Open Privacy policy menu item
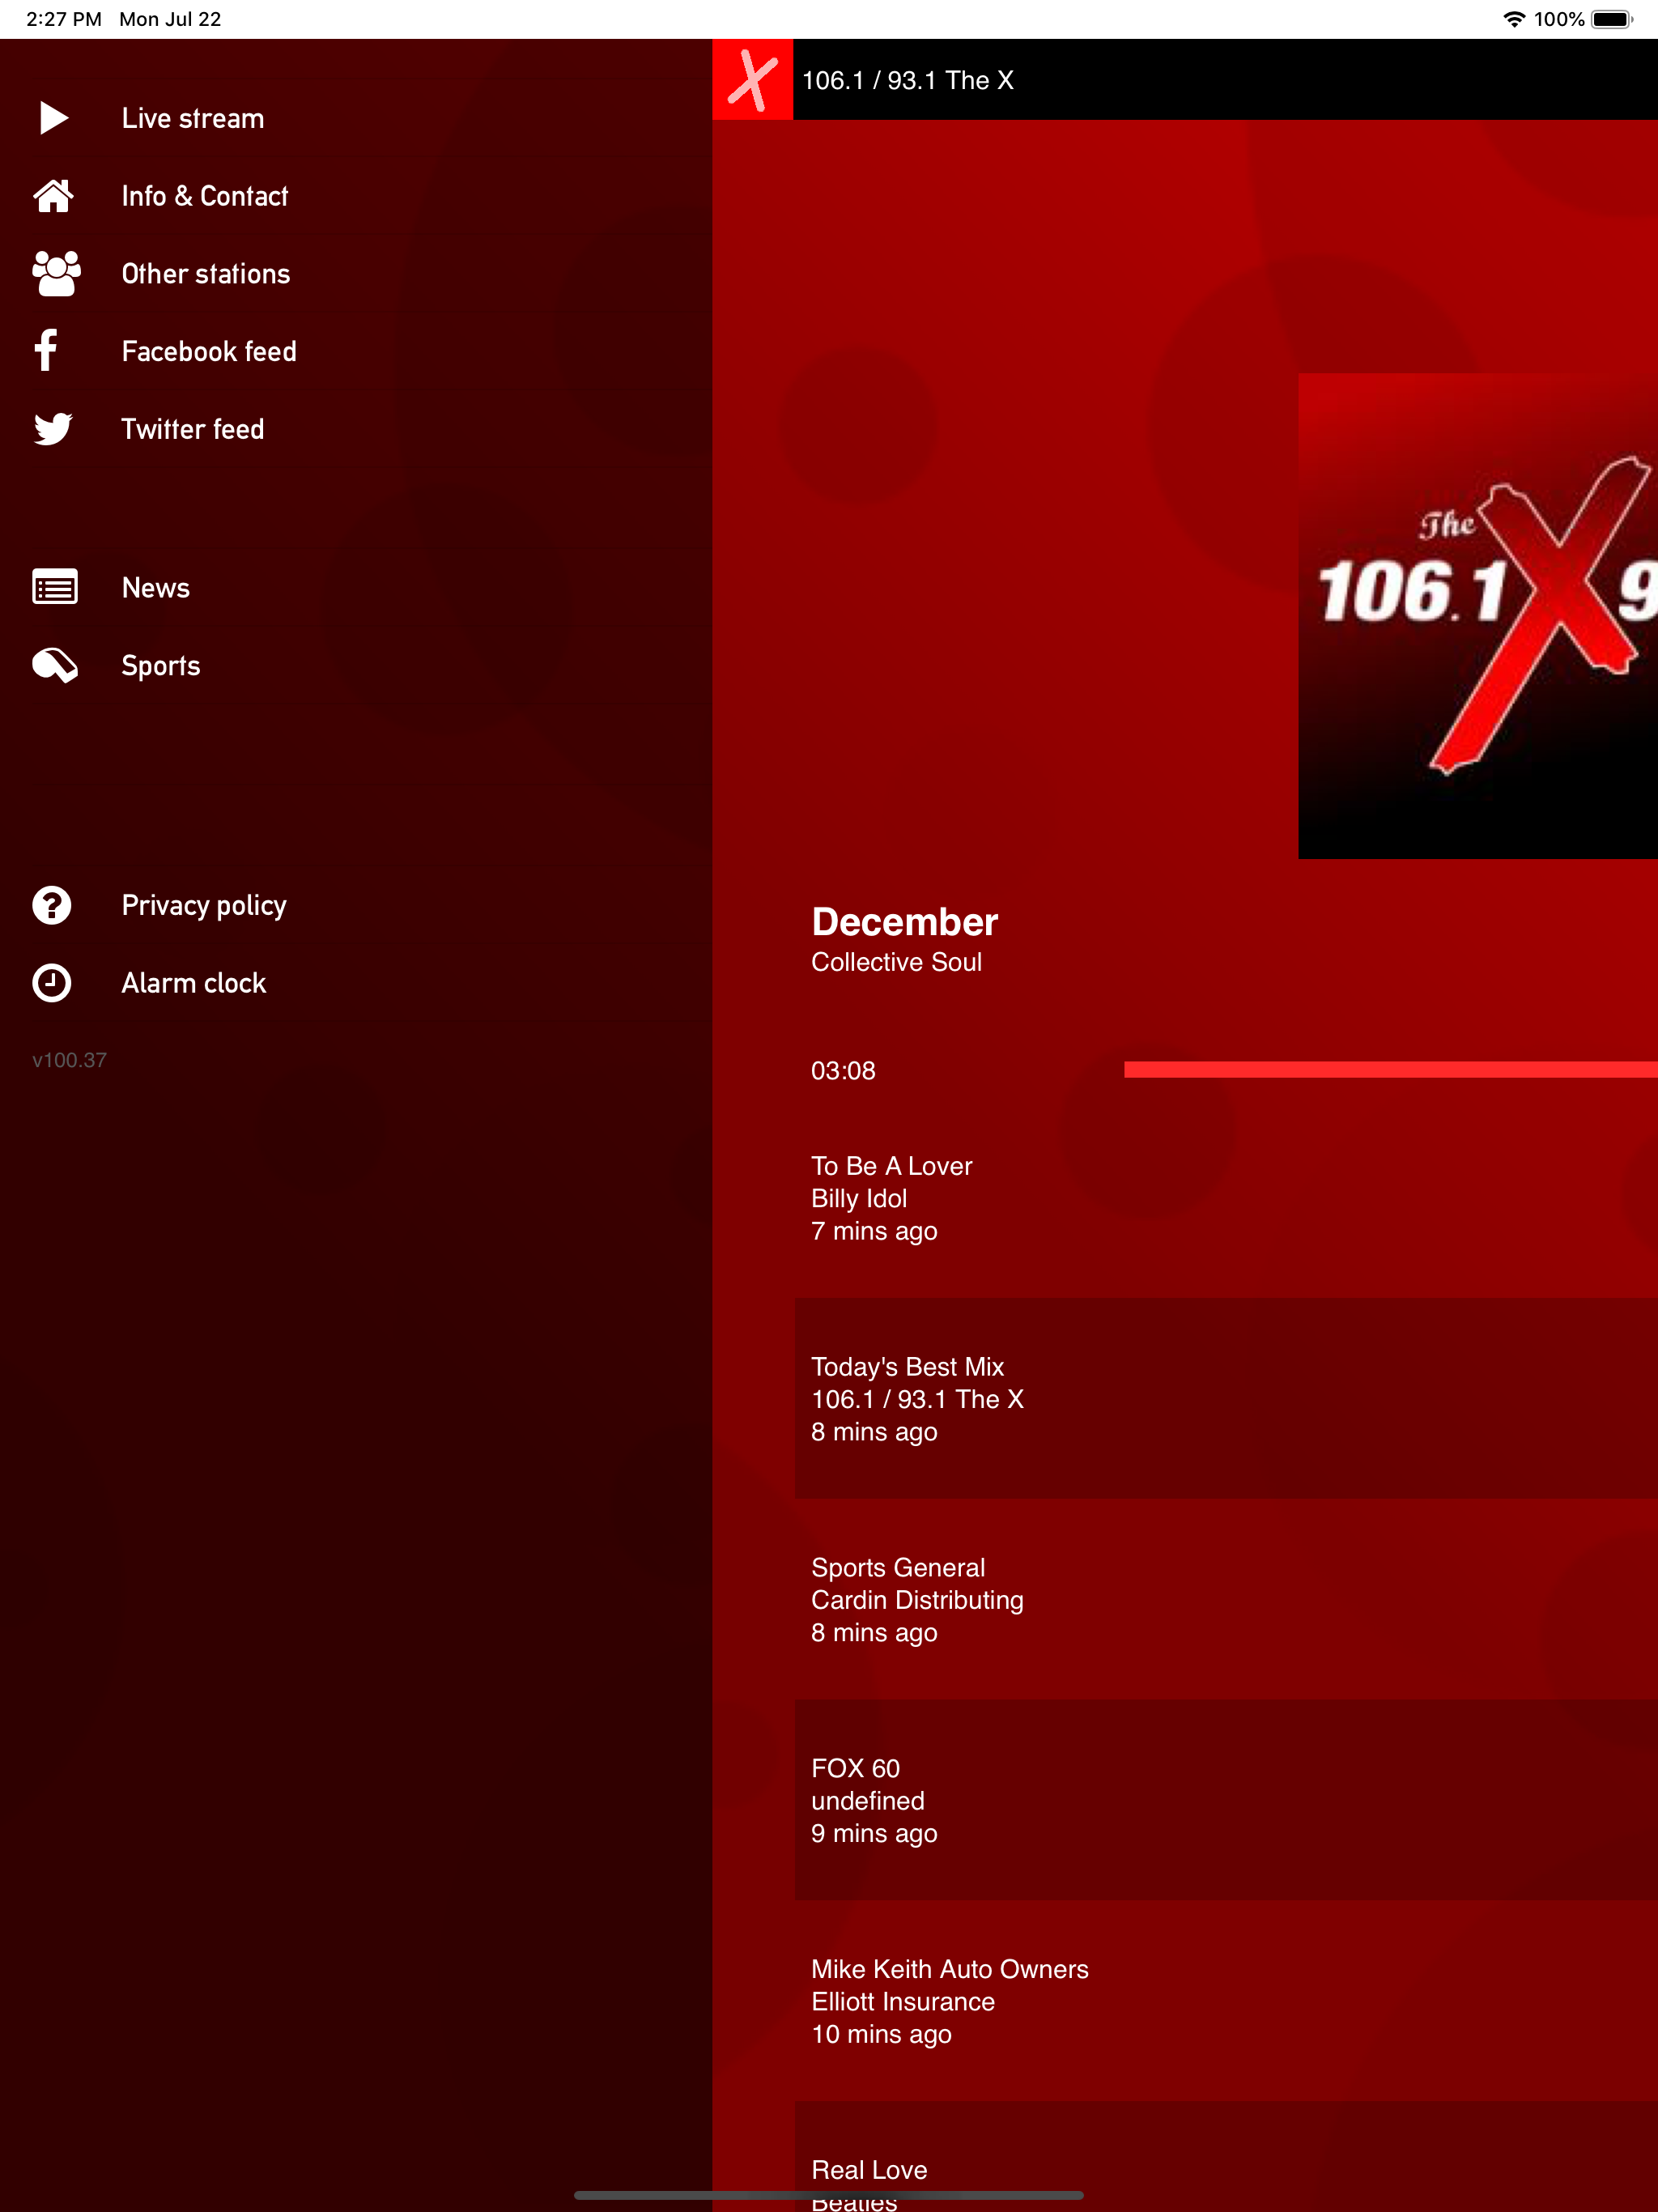 (356, 905)
